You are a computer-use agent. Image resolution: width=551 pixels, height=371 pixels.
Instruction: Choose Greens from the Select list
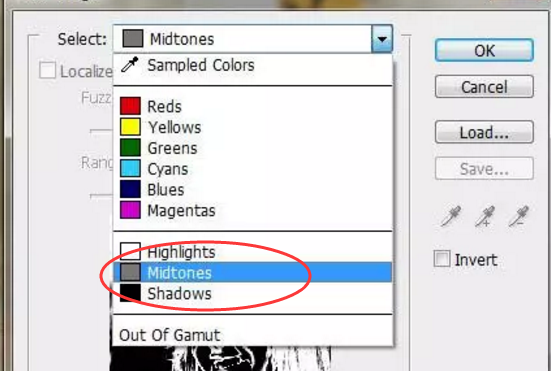(253, 148)
